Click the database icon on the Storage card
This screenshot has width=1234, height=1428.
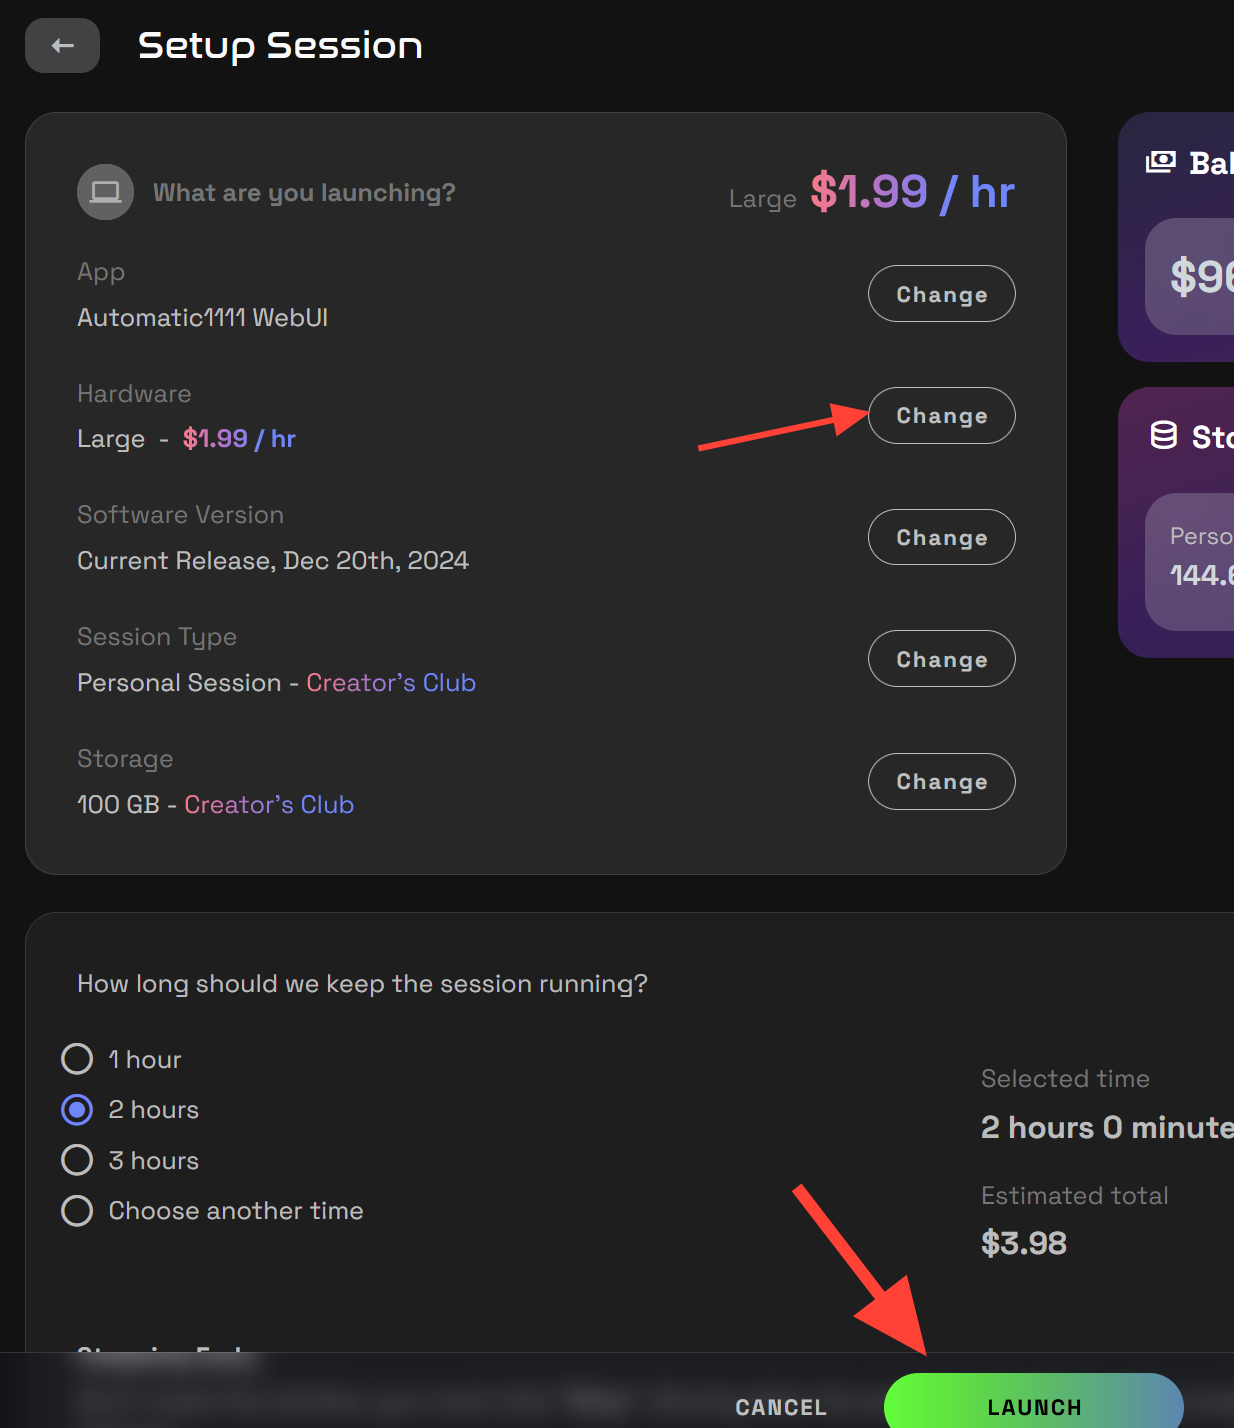(x=1162, y=436)
